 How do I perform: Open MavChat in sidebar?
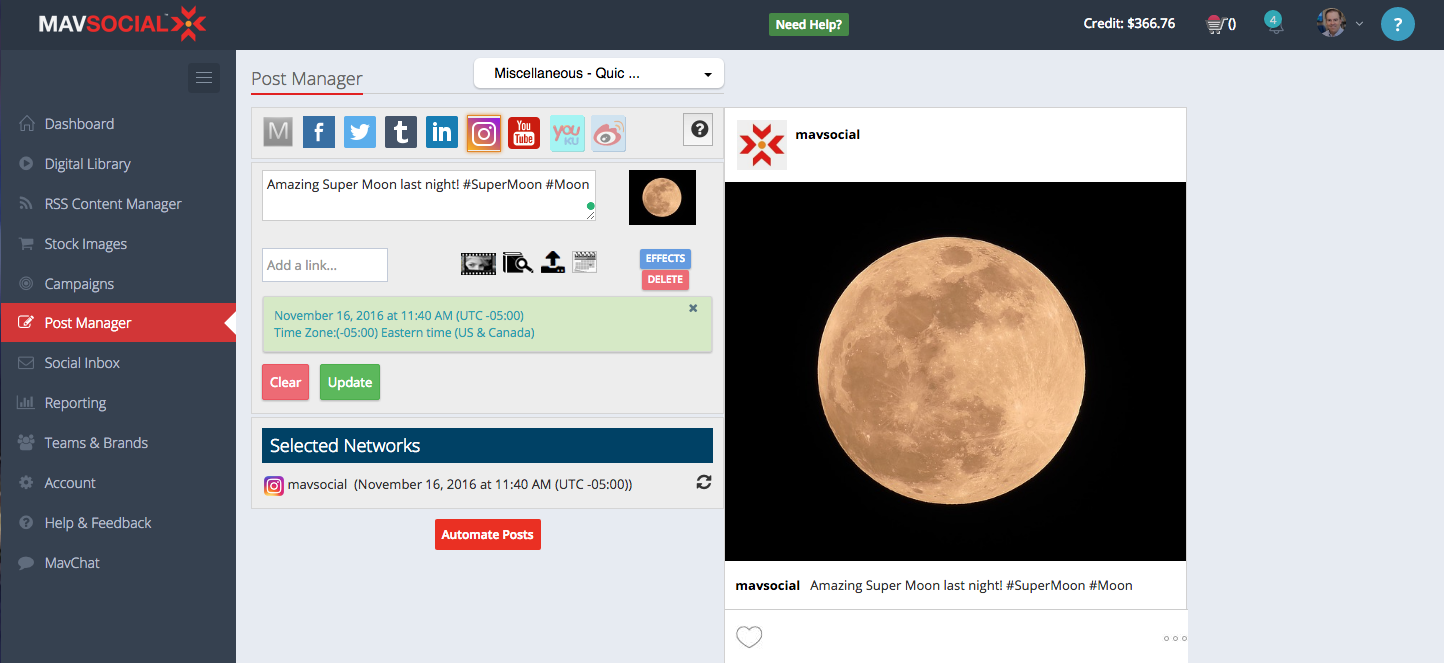click(x=72, y=563)
